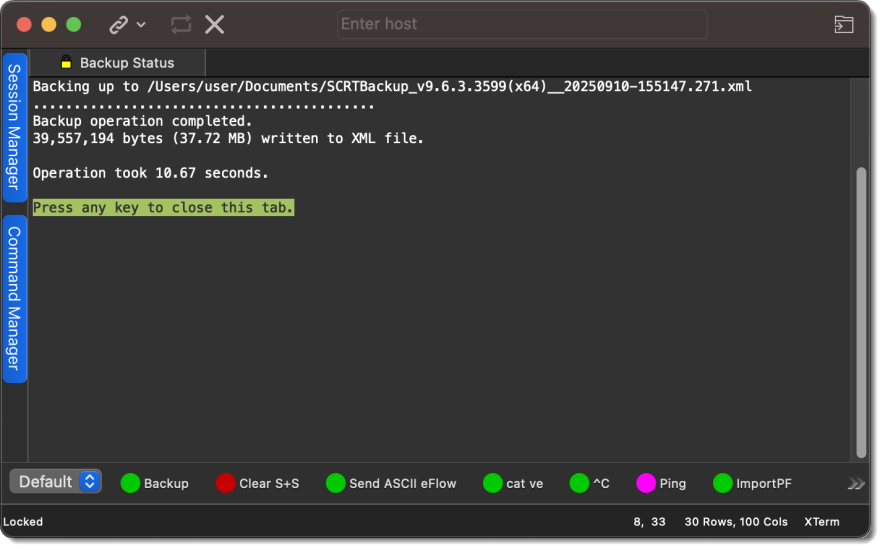Click the magenta Ping button
The width and height of the screenshot is (883, 550).
(x=661, y=483)
